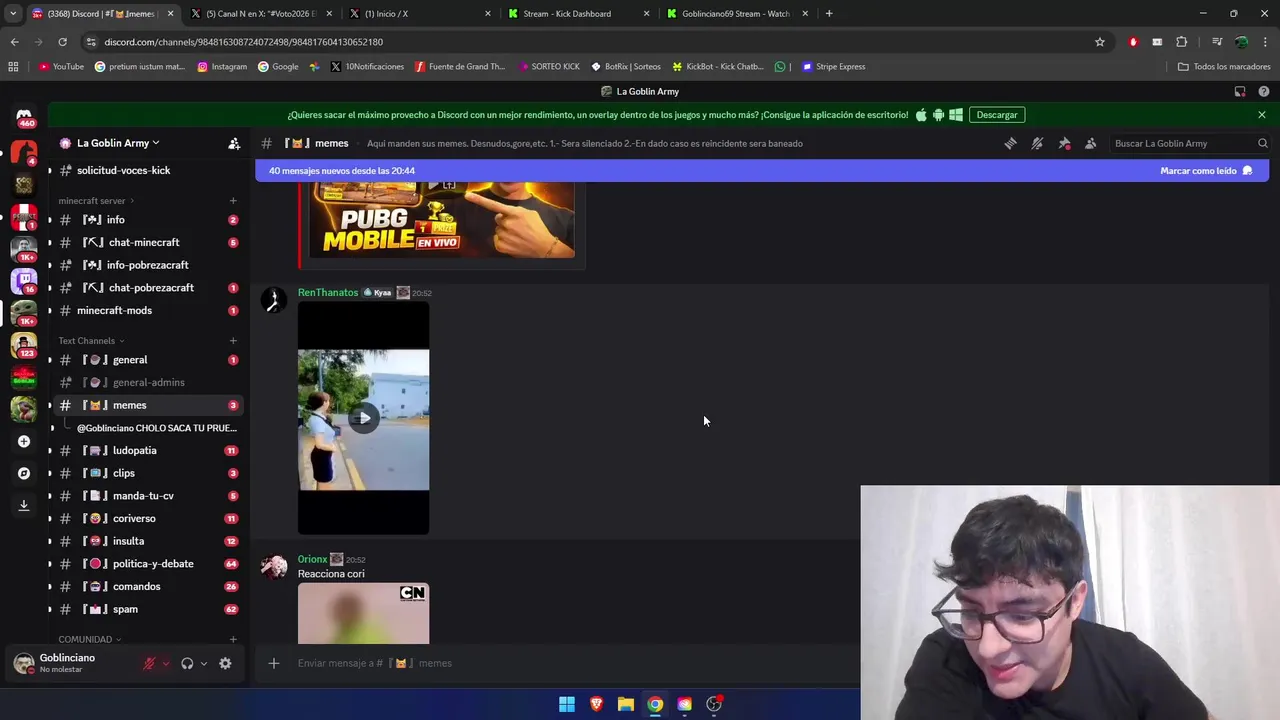
Task: Reload the page in Chrome
Action: [62, 42]
